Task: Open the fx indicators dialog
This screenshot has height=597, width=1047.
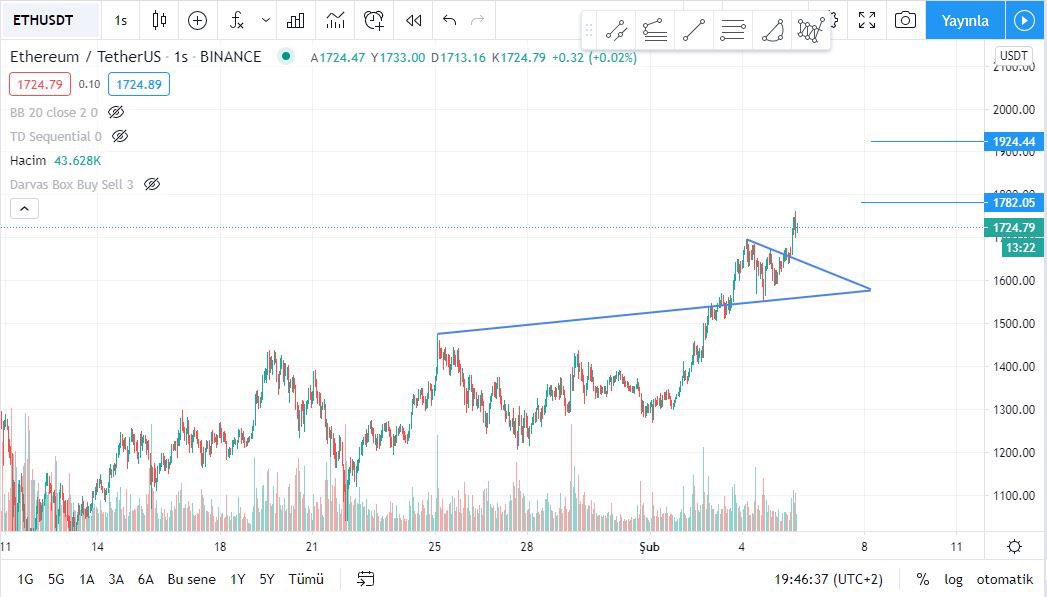Action: point(236,20)
